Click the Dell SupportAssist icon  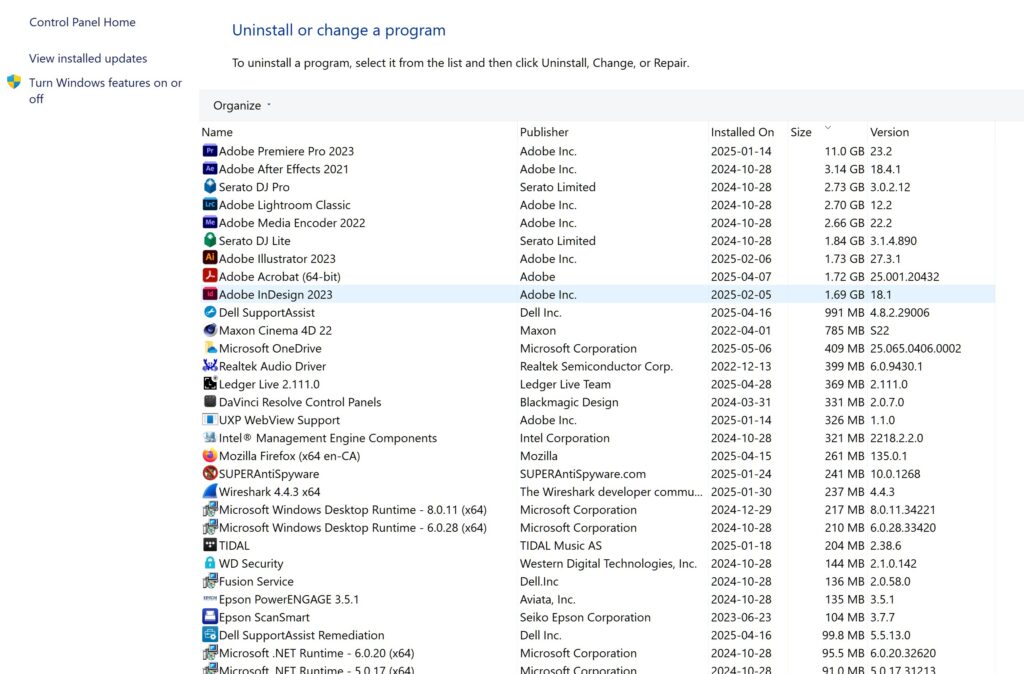point(210,312)
